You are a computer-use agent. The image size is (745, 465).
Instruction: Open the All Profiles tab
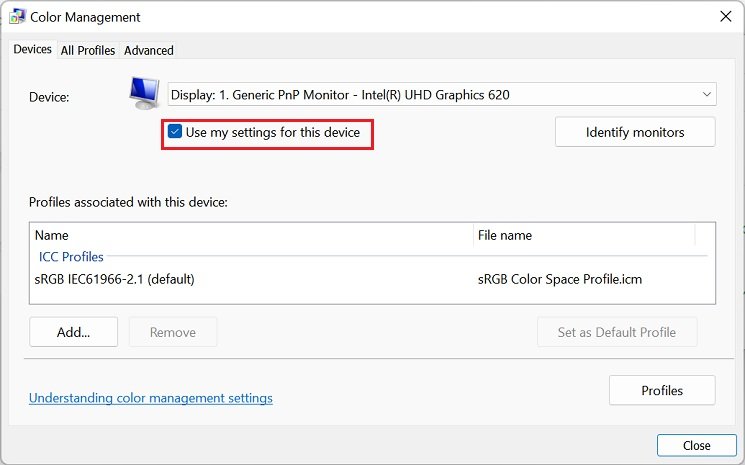(88, 50)
